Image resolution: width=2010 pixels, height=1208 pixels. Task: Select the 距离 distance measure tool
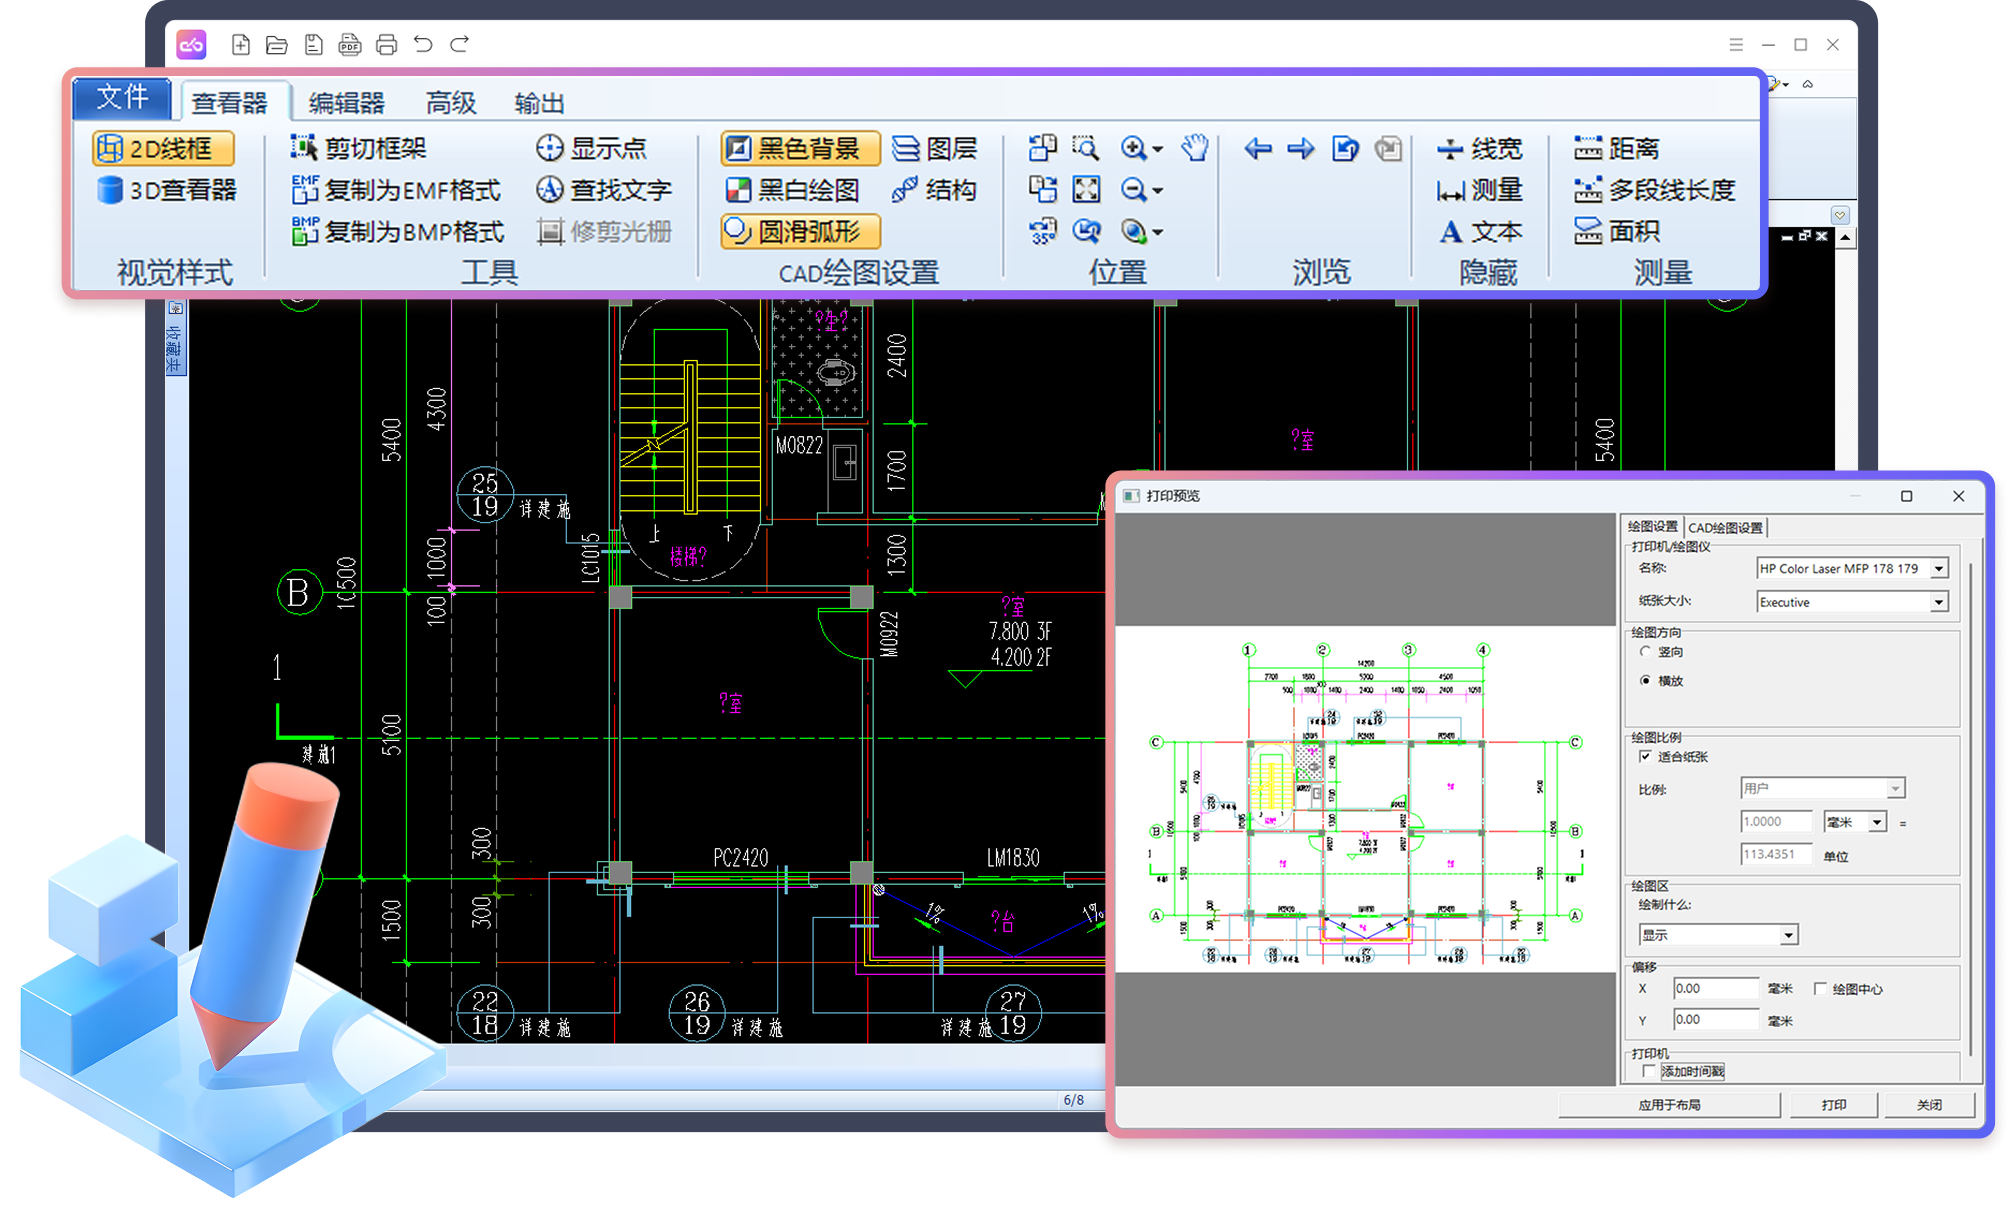(x=1617, y=149)
